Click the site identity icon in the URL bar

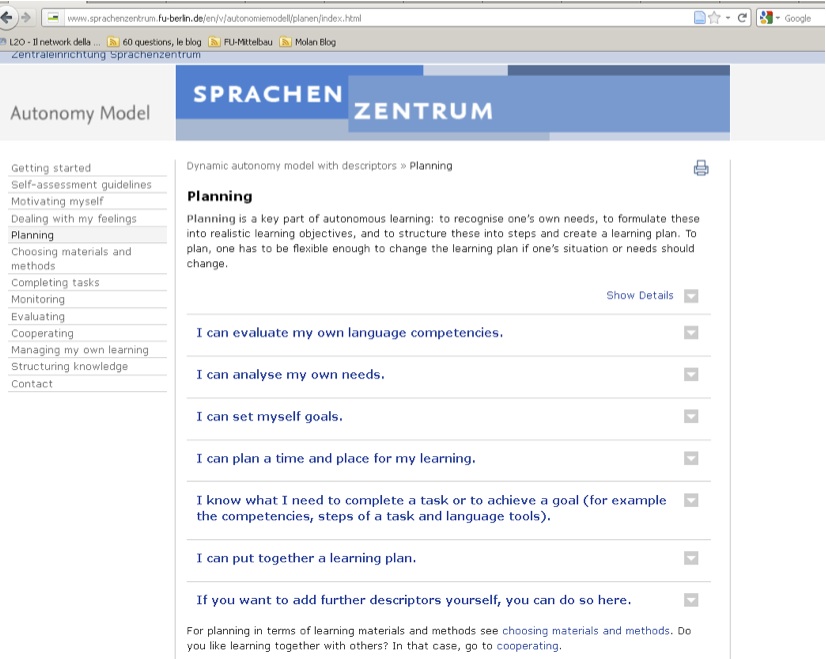54,18
